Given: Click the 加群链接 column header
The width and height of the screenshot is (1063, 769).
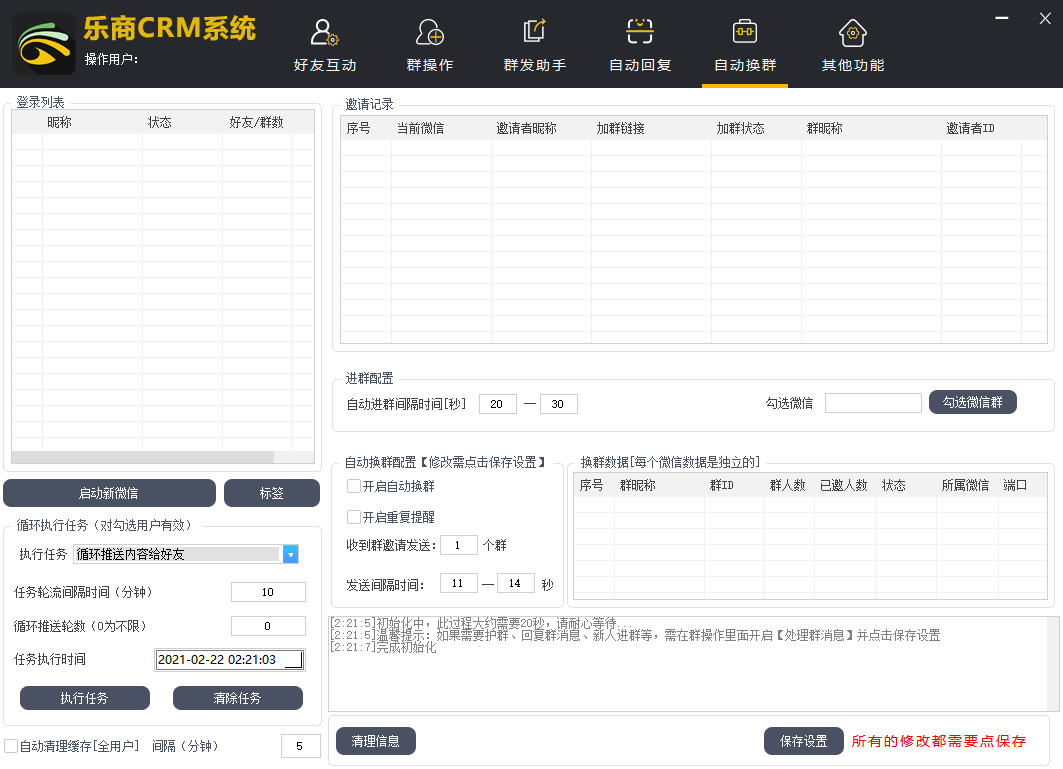Looking at the screenshot, I should pyautogui.click(x=620, y=128).
